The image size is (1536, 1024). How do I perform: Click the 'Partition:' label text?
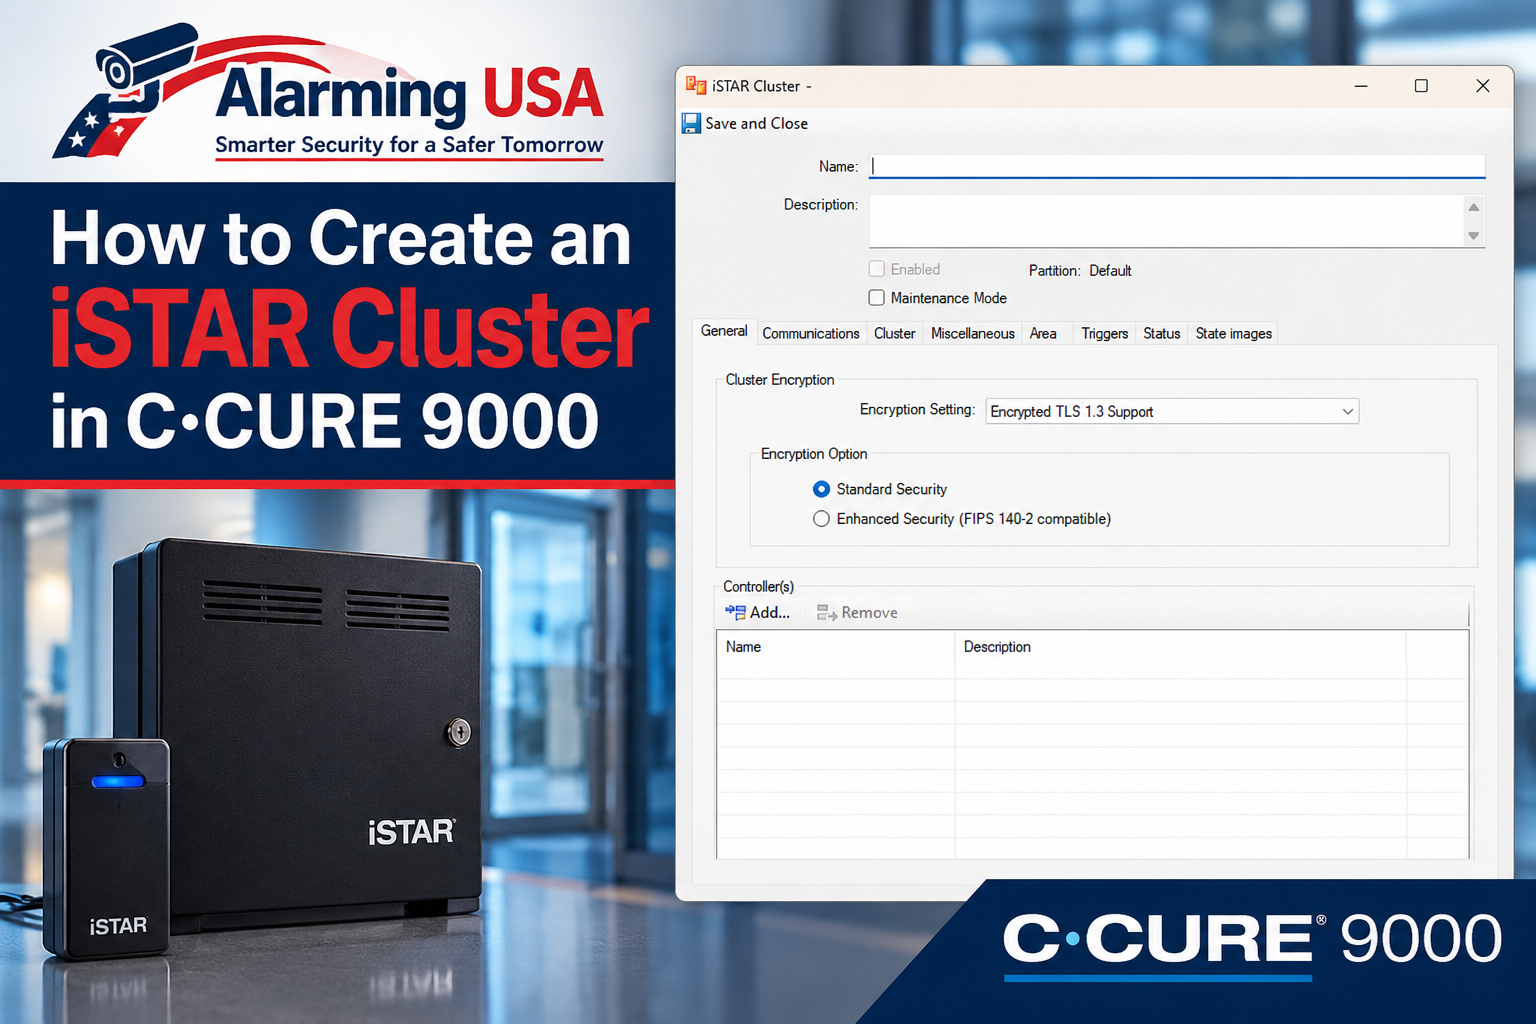click(1054, 270)
